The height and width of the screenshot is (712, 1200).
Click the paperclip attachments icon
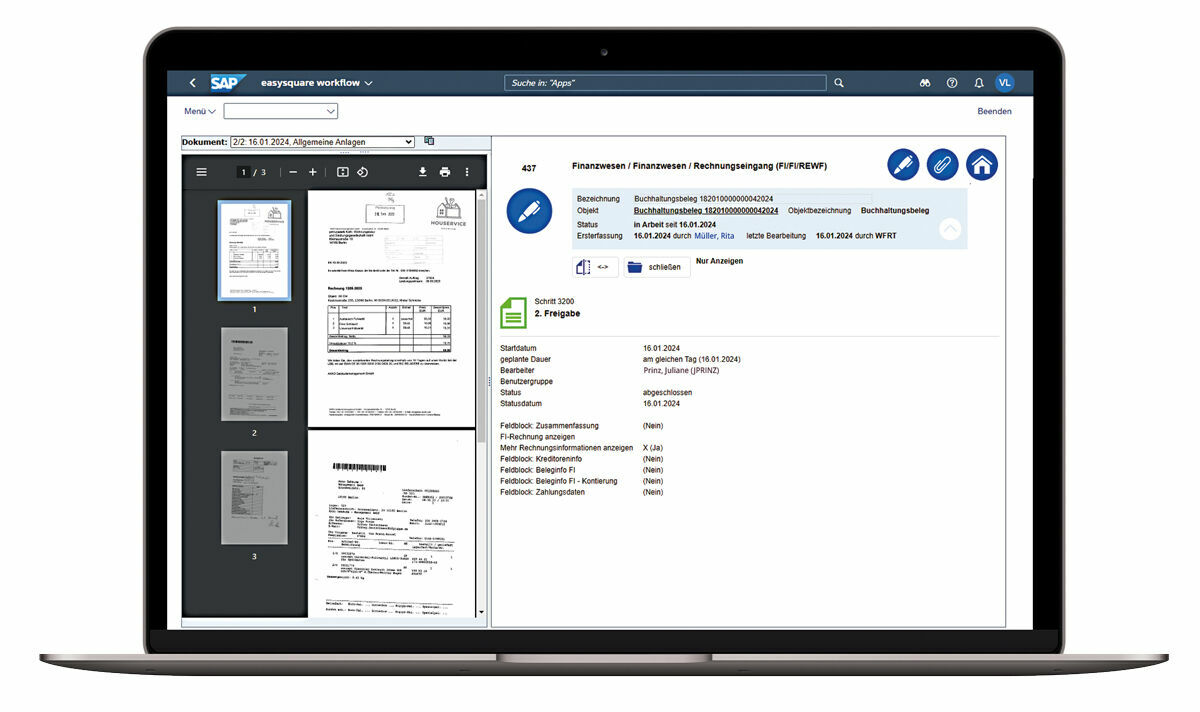point(942,165)
